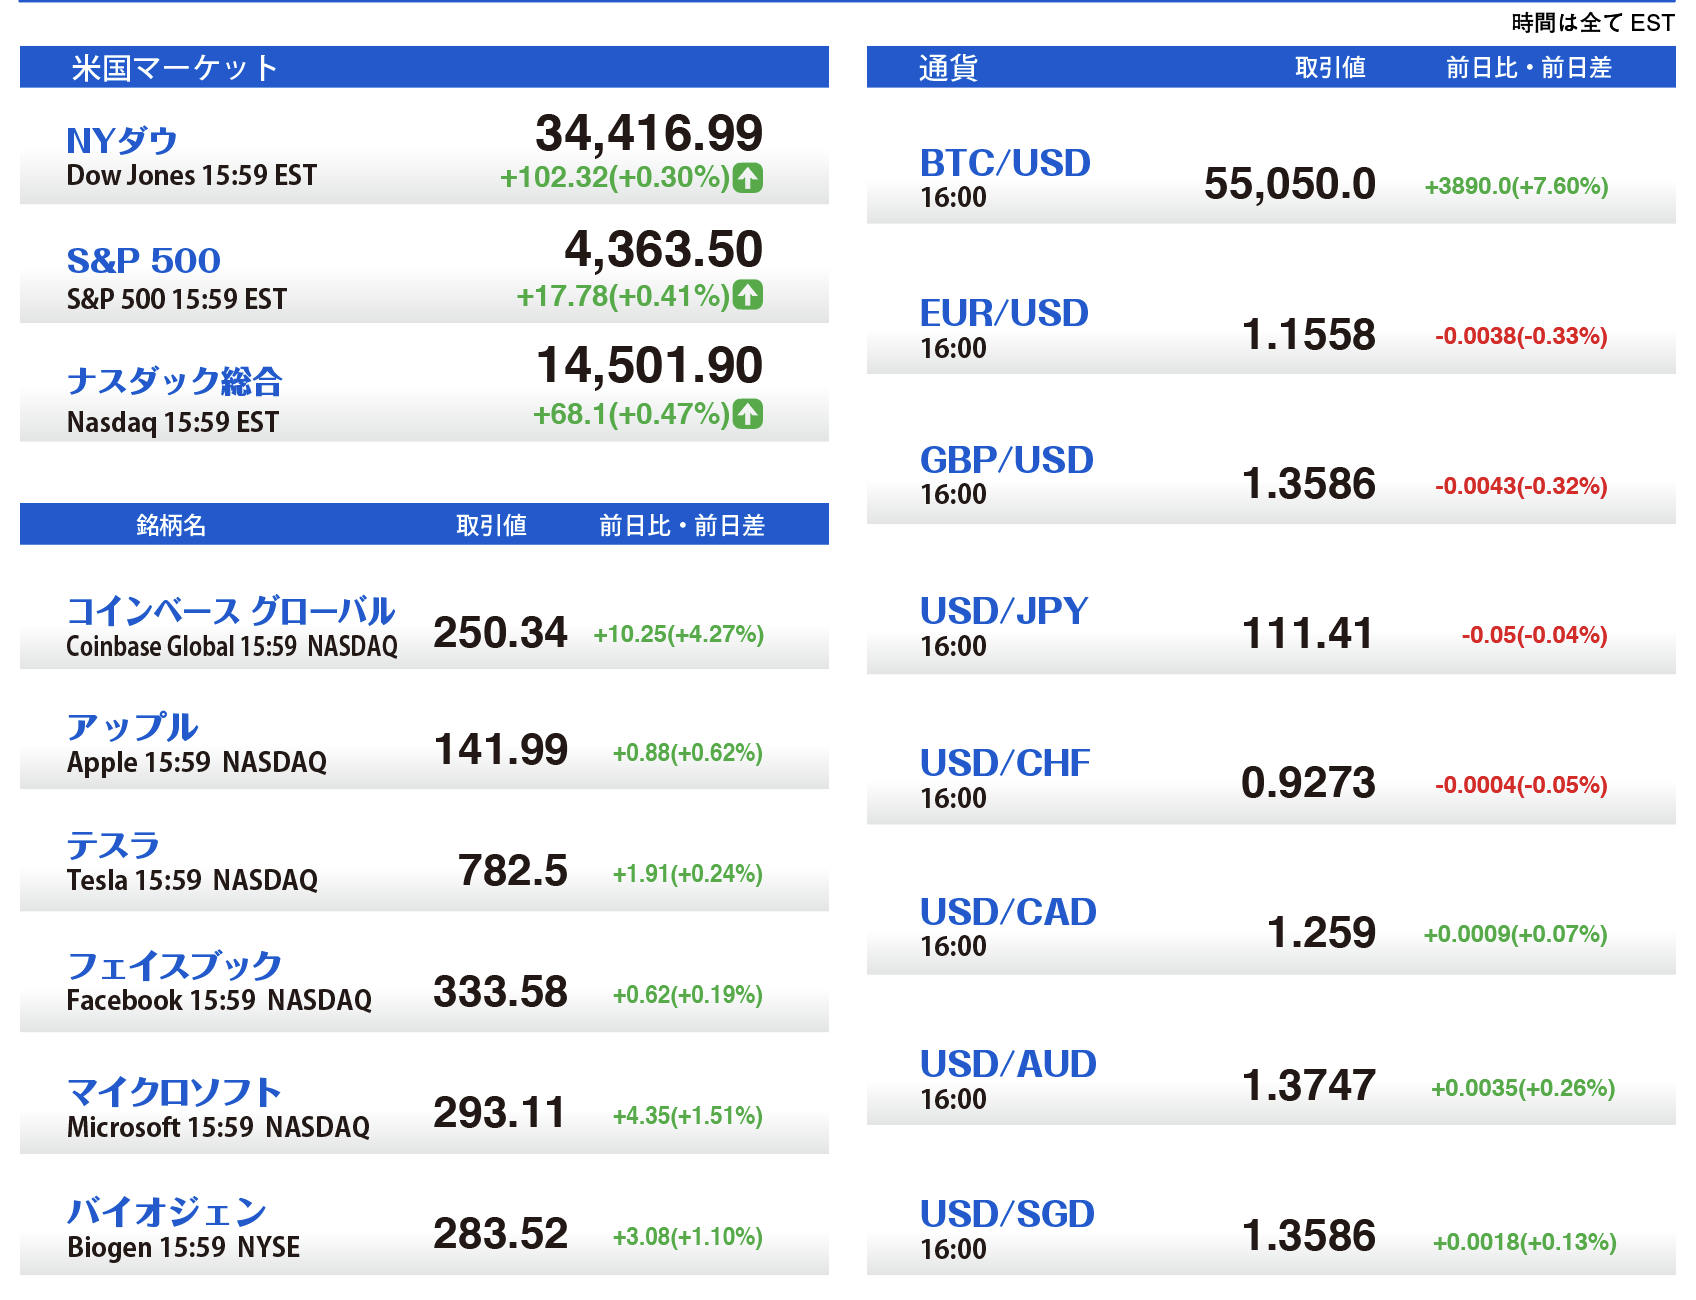View the フェイスブック stock details
Screen dimensions: 1696x1300
(174, 966)
